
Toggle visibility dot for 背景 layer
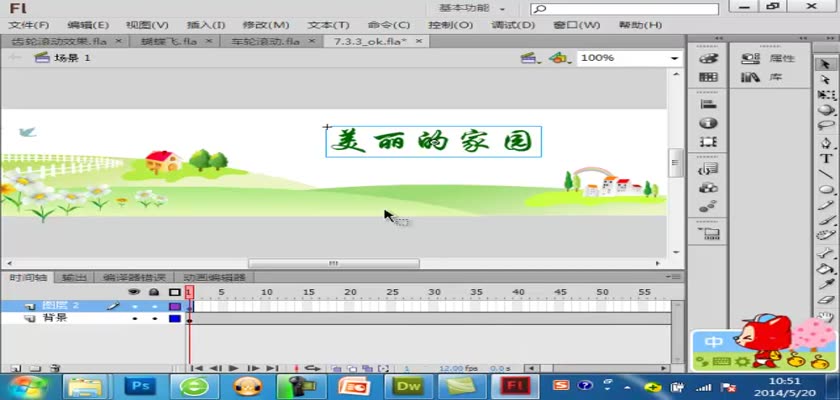click(x=134, y=318)
